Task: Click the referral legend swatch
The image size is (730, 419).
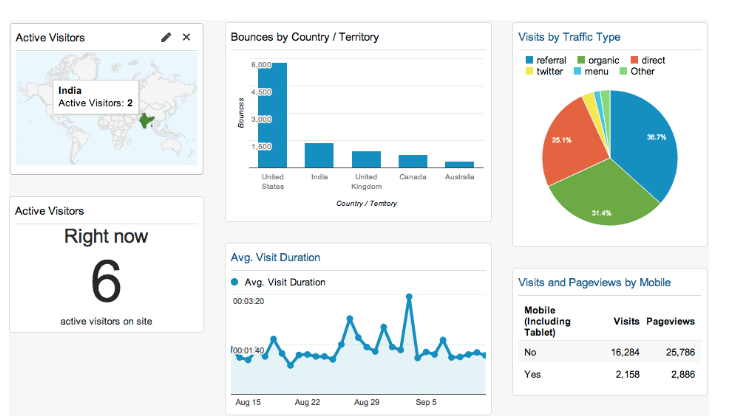Action: click(529, 60)
